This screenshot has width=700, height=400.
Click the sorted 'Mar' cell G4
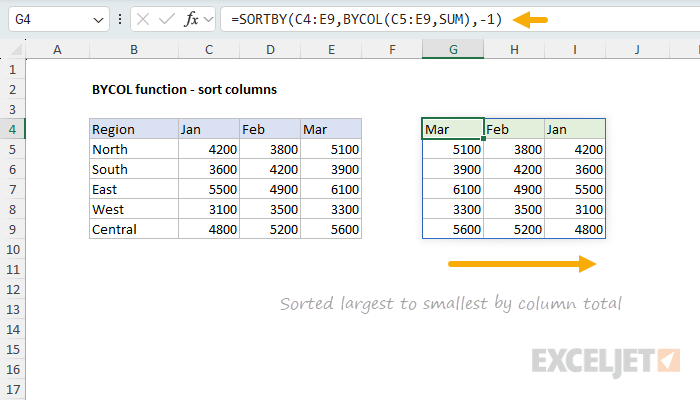click(x=453, y=129)
